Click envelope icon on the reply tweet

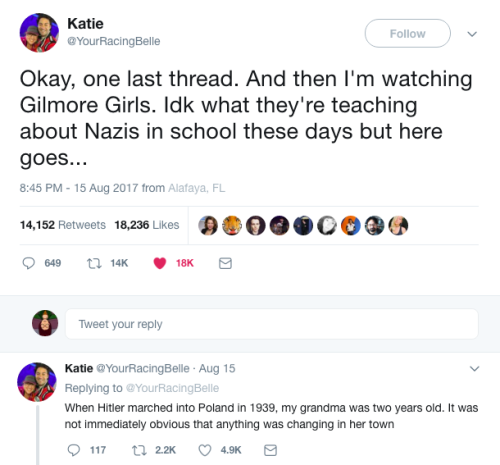pos(270,450)
